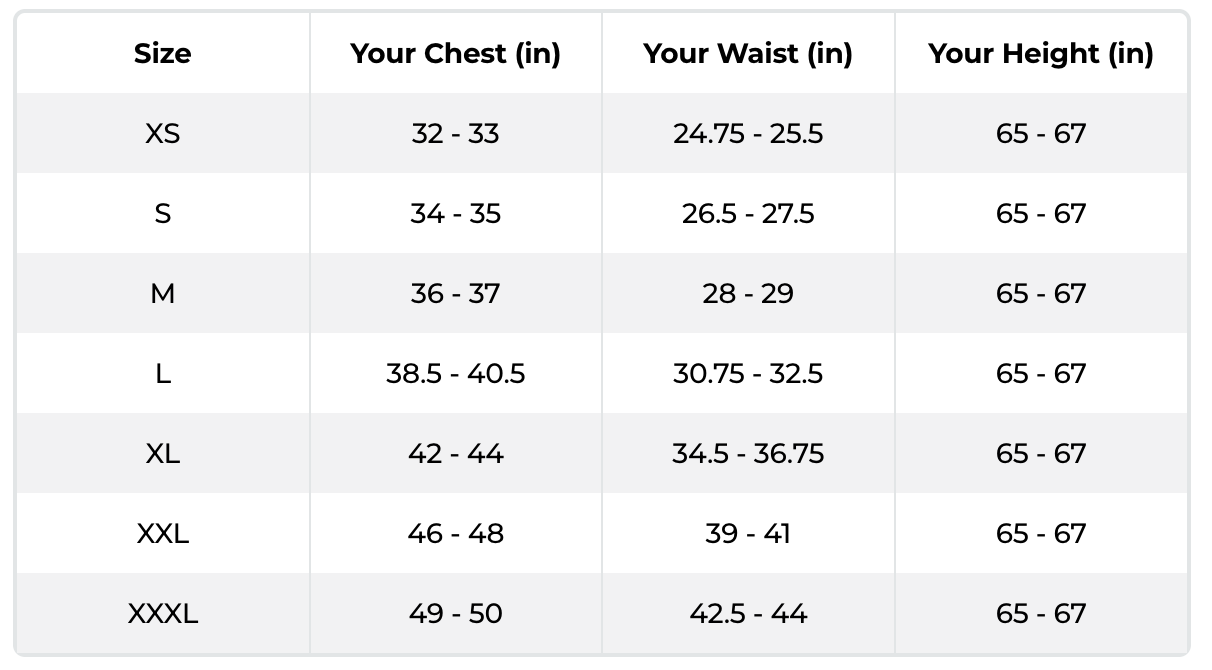Click chest value 38.5 - 40.5
1212x670 pixels.
click(x=455, y=373)
